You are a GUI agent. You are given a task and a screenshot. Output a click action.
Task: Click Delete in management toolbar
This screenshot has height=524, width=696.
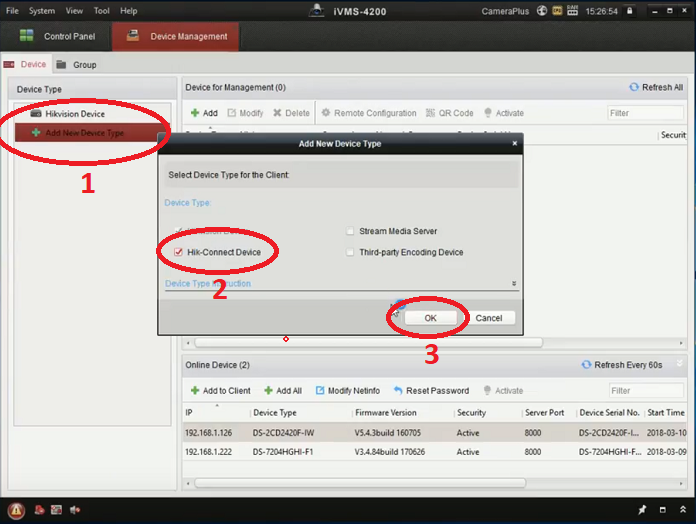tap(291, 113)
